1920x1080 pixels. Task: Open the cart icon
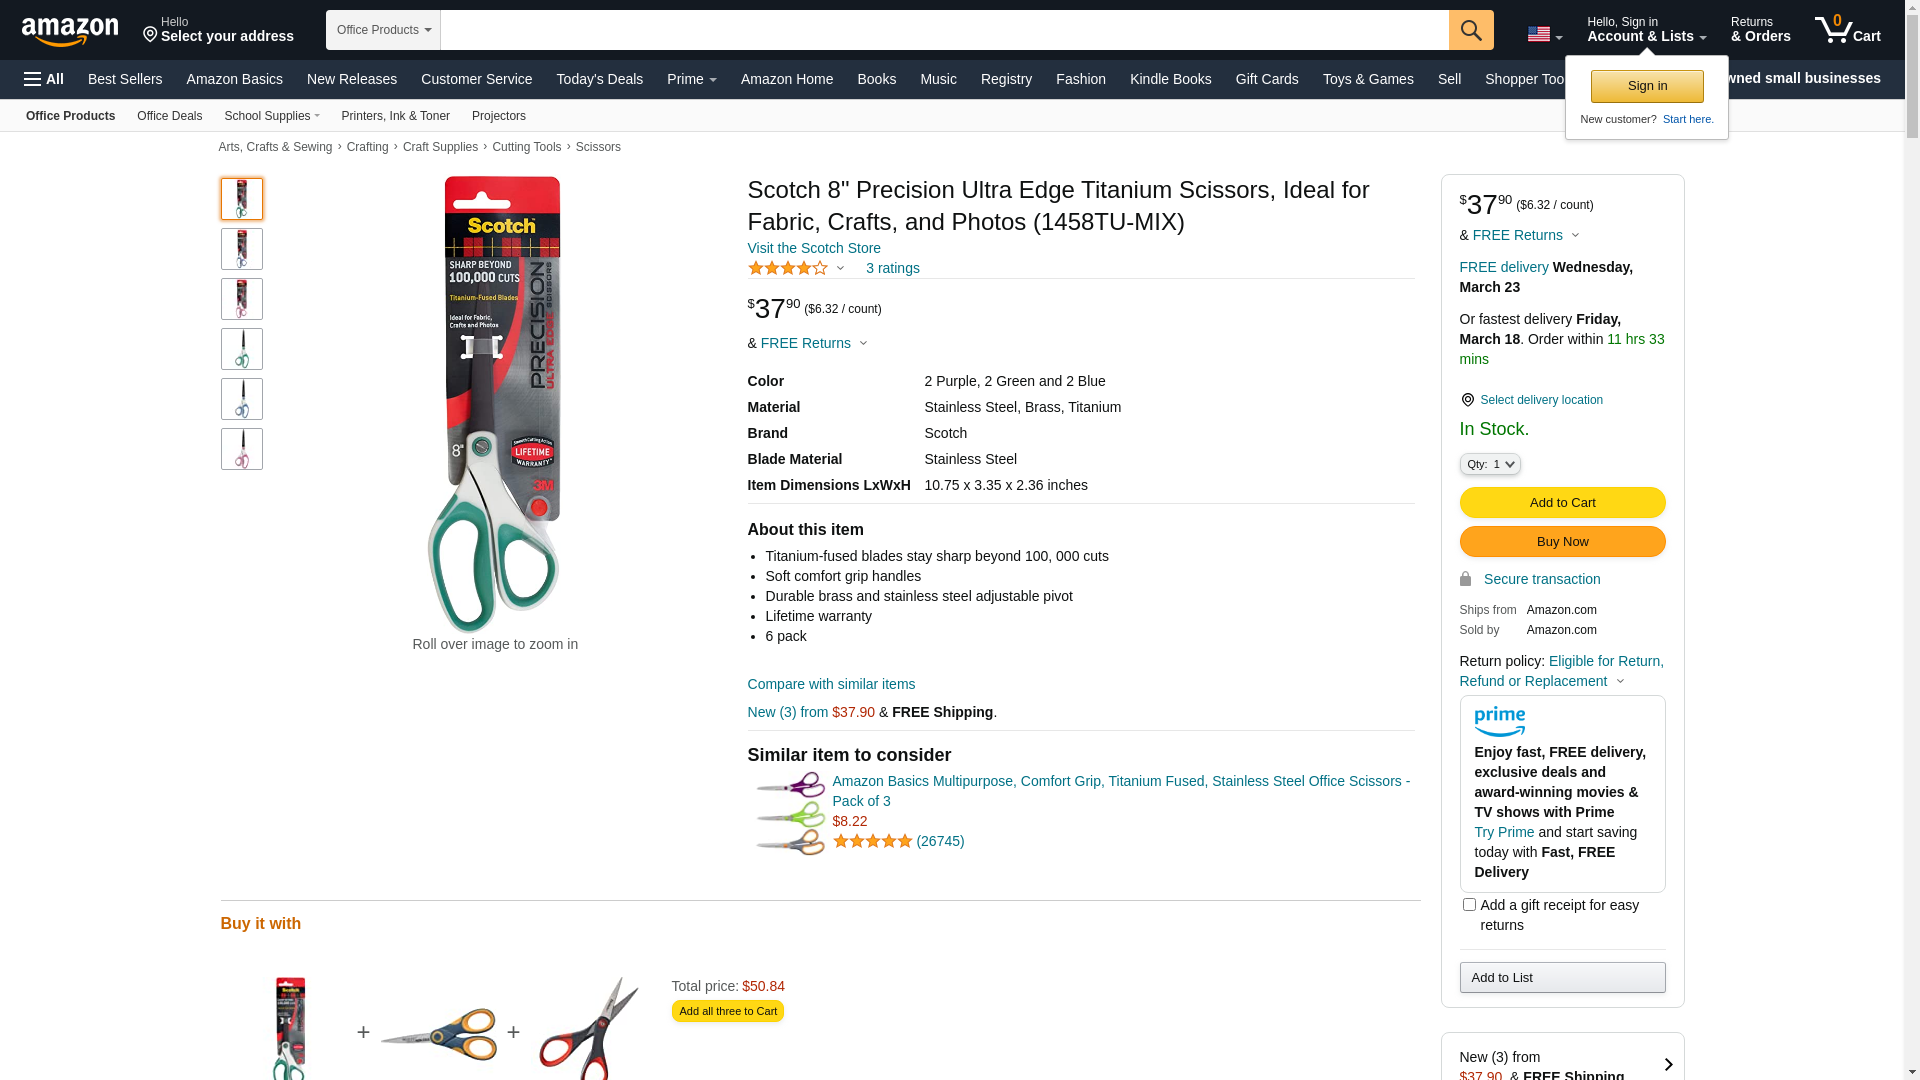1848,30
